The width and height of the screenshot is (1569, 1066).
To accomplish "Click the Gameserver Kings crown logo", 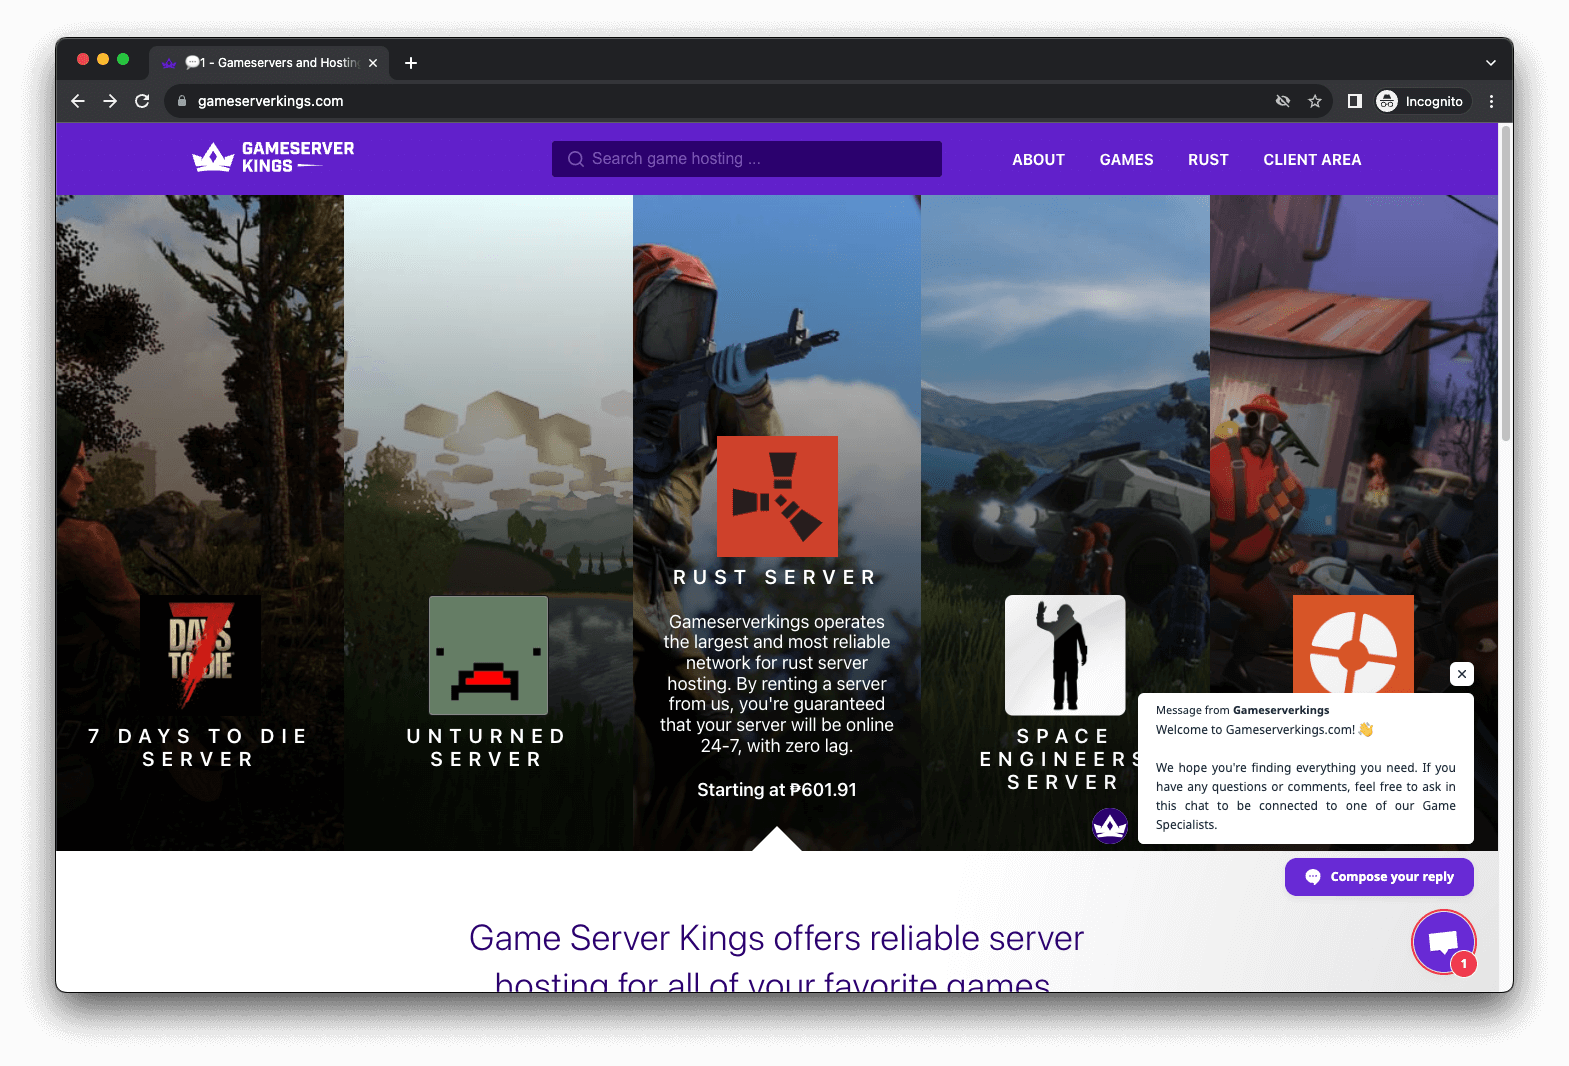I will tap(273, 158).
